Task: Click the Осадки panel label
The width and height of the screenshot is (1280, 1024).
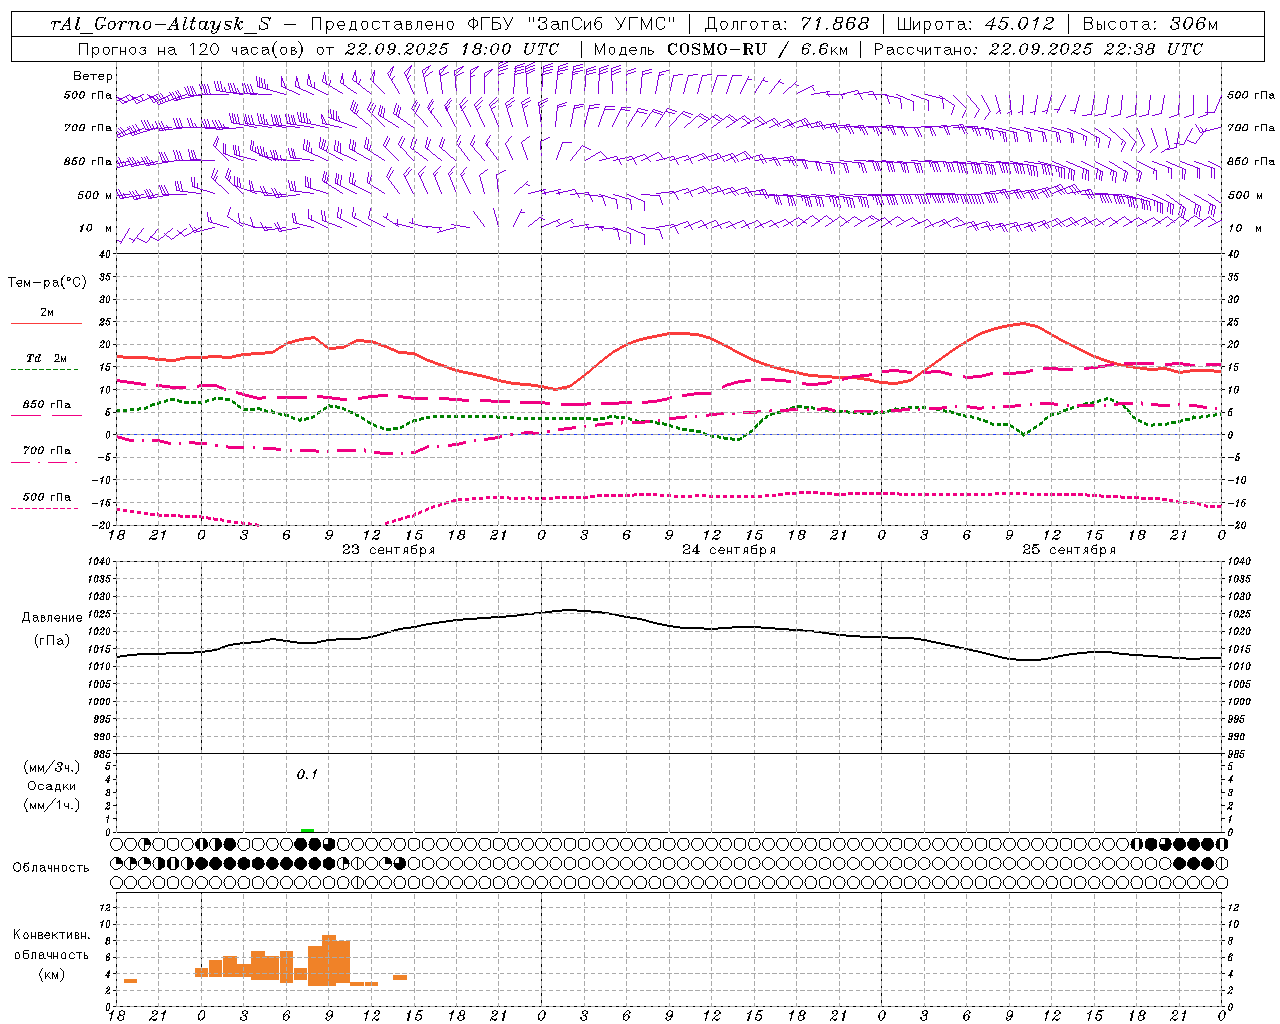Action: pos(51,786)
